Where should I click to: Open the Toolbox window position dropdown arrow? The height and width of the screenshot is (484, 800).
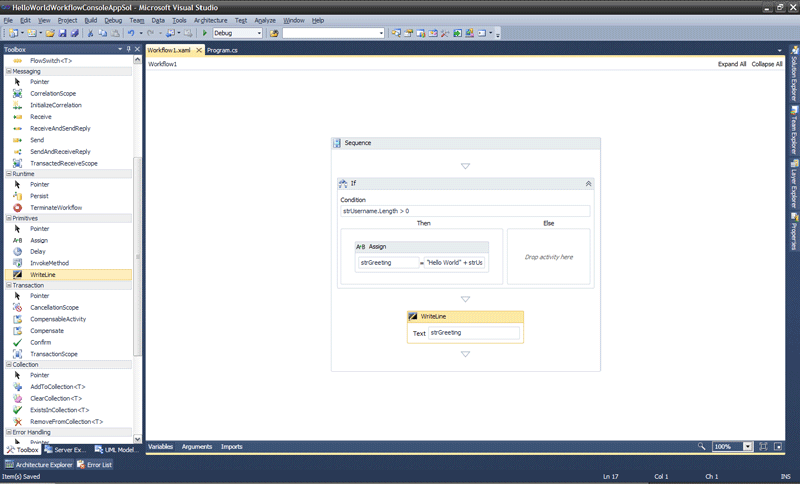120,49
